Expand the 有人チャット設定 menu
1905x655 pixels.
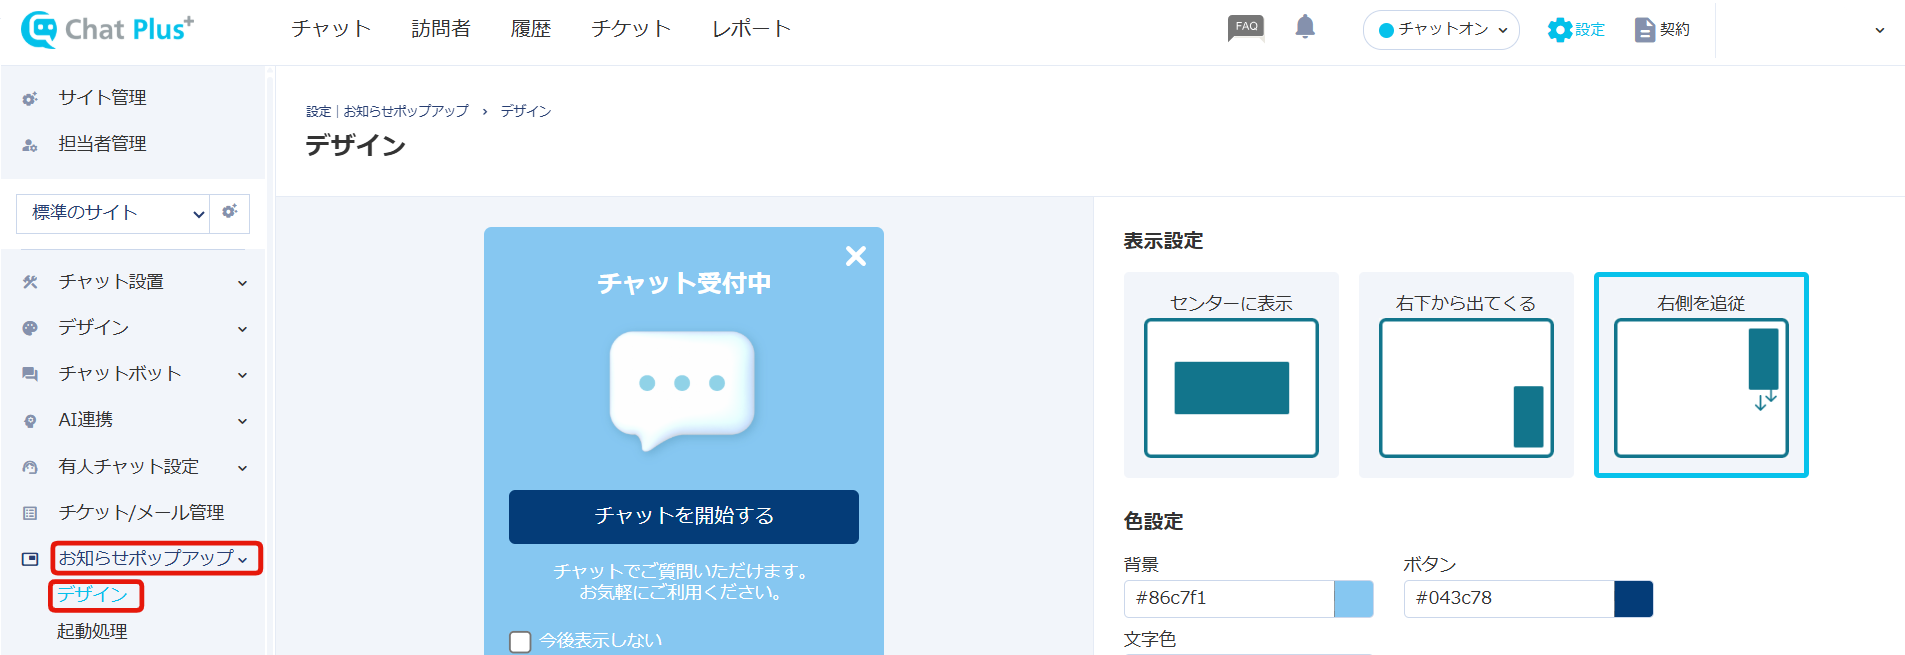click(x=242, y=467)
